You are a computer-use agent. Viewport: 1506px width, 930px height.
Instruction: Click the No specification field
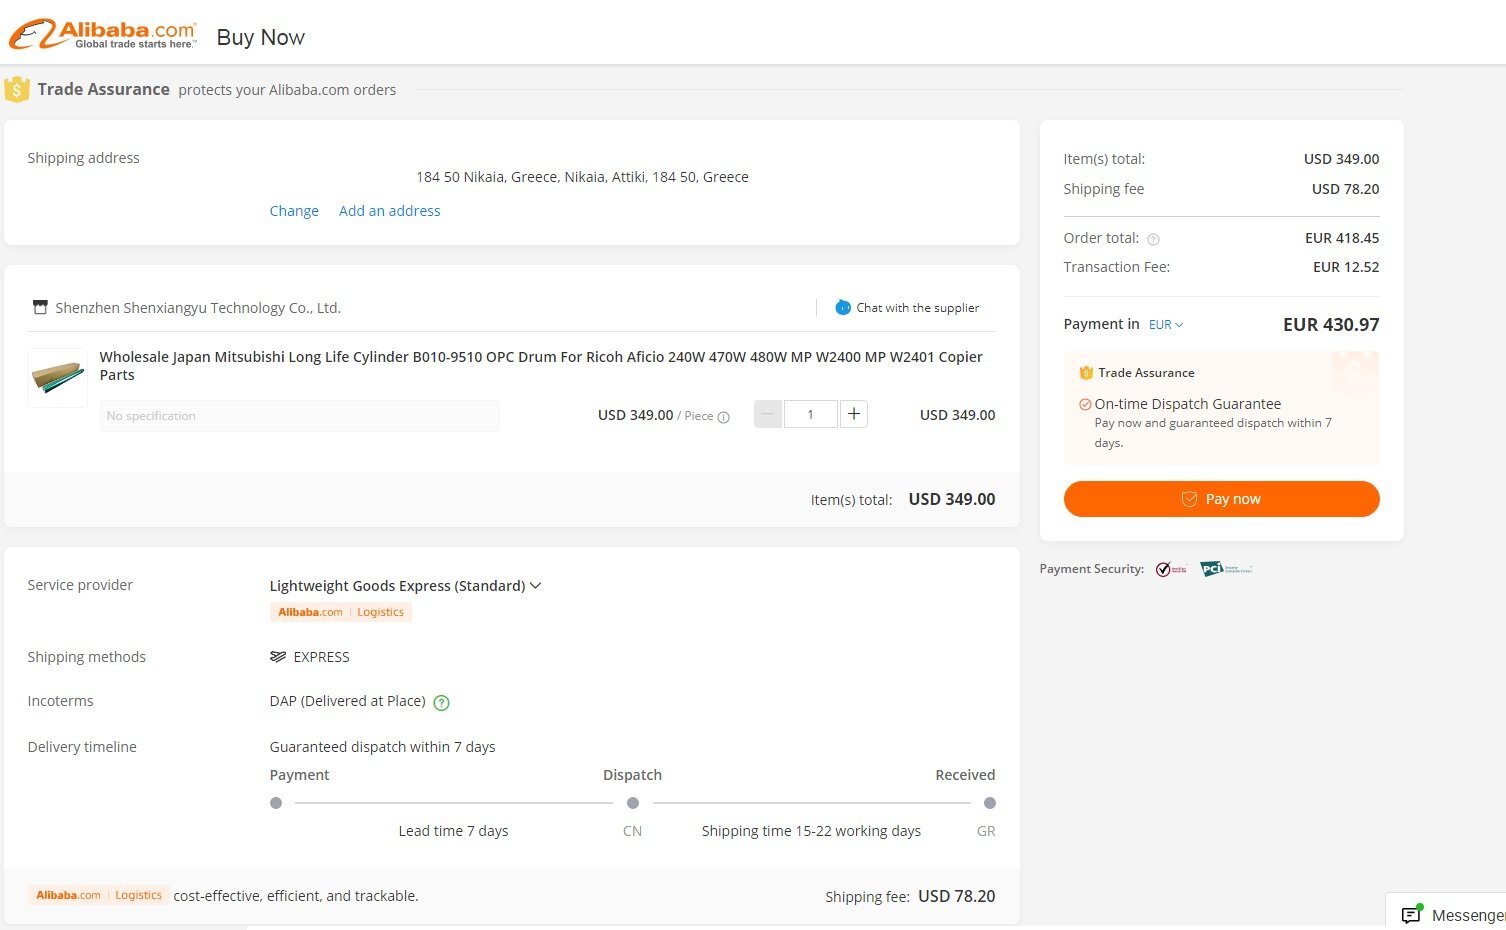click(299, 416)
